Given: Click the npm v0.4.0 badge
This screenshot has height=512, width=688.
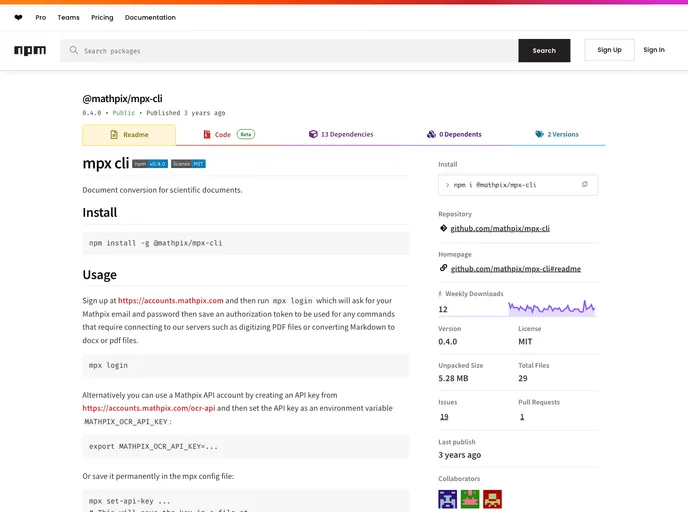Looking at the screenshot, I should 150,164.
